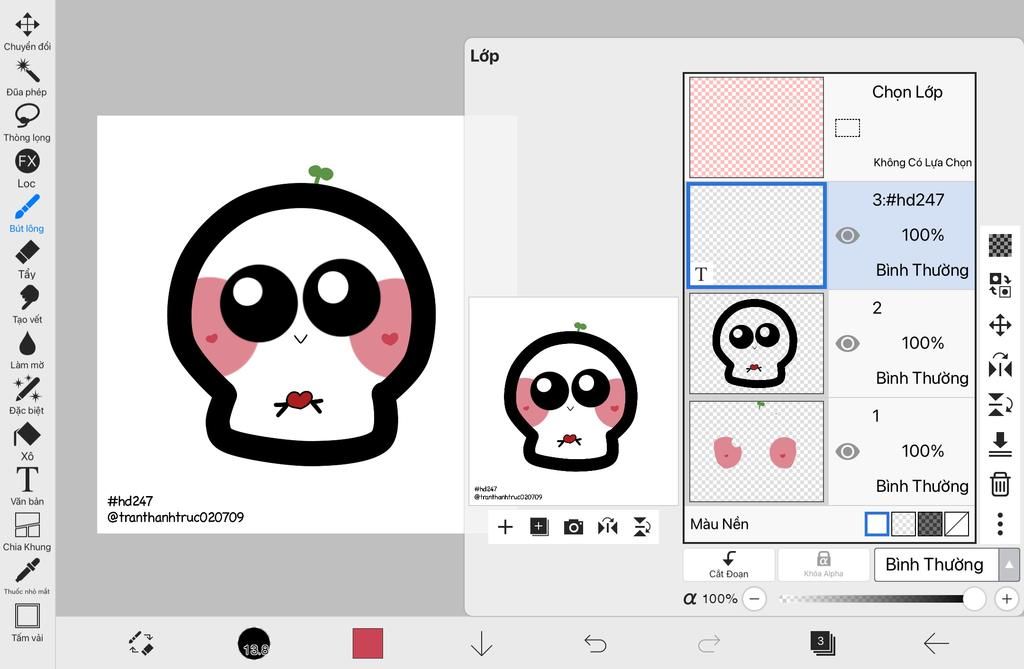Select the Chia Khung frame divider tool

[27, 532]
